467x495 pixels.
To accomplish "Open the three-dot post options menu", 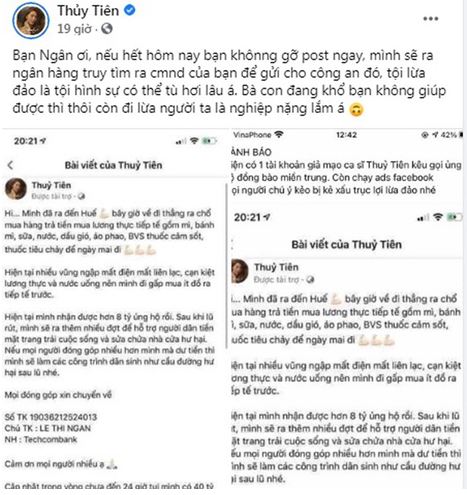I will click(x=430, y=19).
